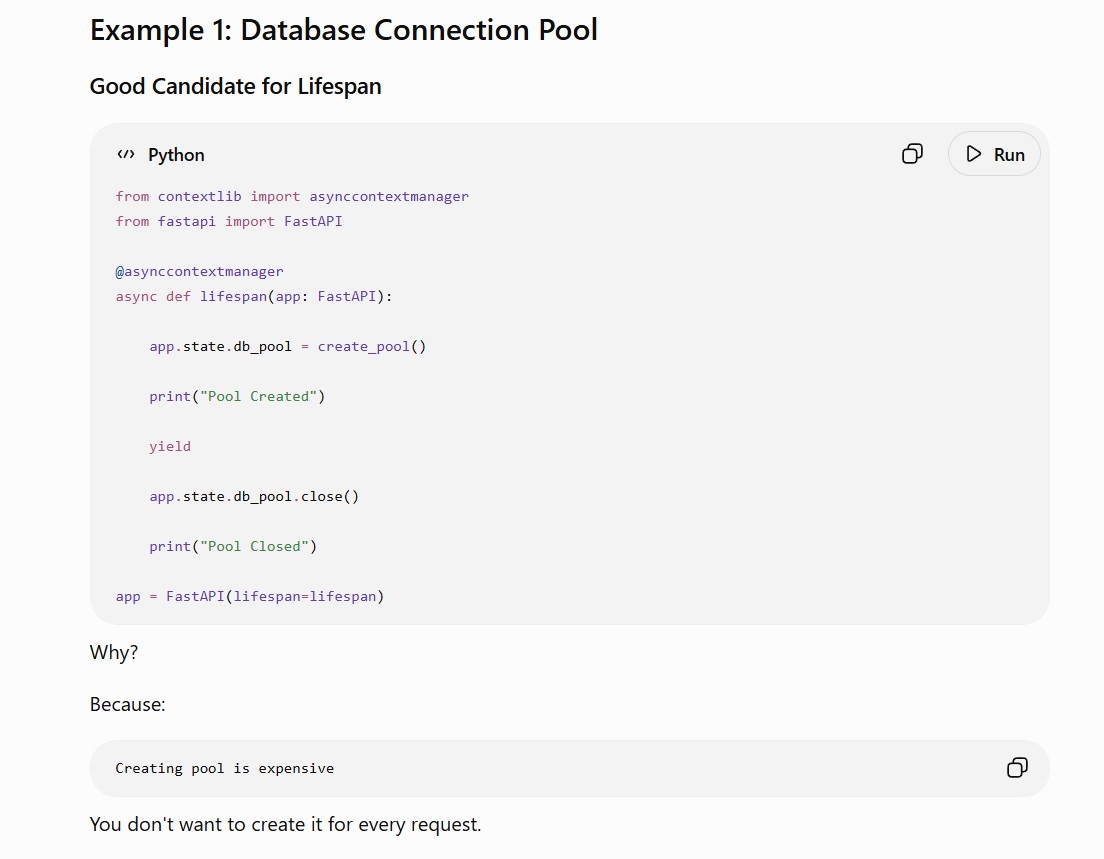Click the print("Pool Created") line
Viewport: 1104px width, 859px height.
click(237, 396)
